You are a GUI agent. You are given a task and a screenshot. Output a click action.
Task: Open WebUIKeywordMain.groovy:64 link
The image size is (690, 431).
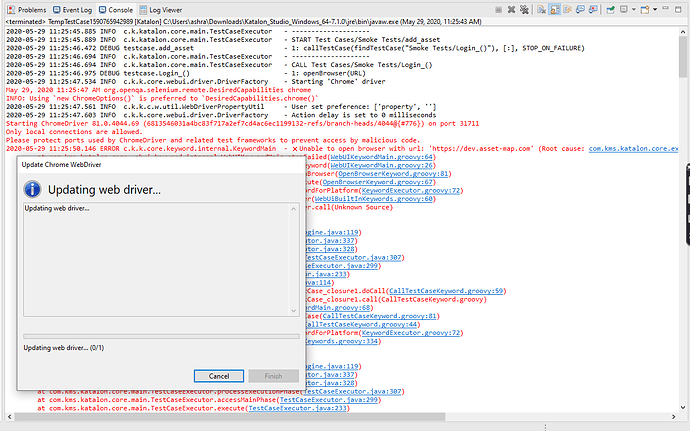pyautogui.click(x=382, y=157)
